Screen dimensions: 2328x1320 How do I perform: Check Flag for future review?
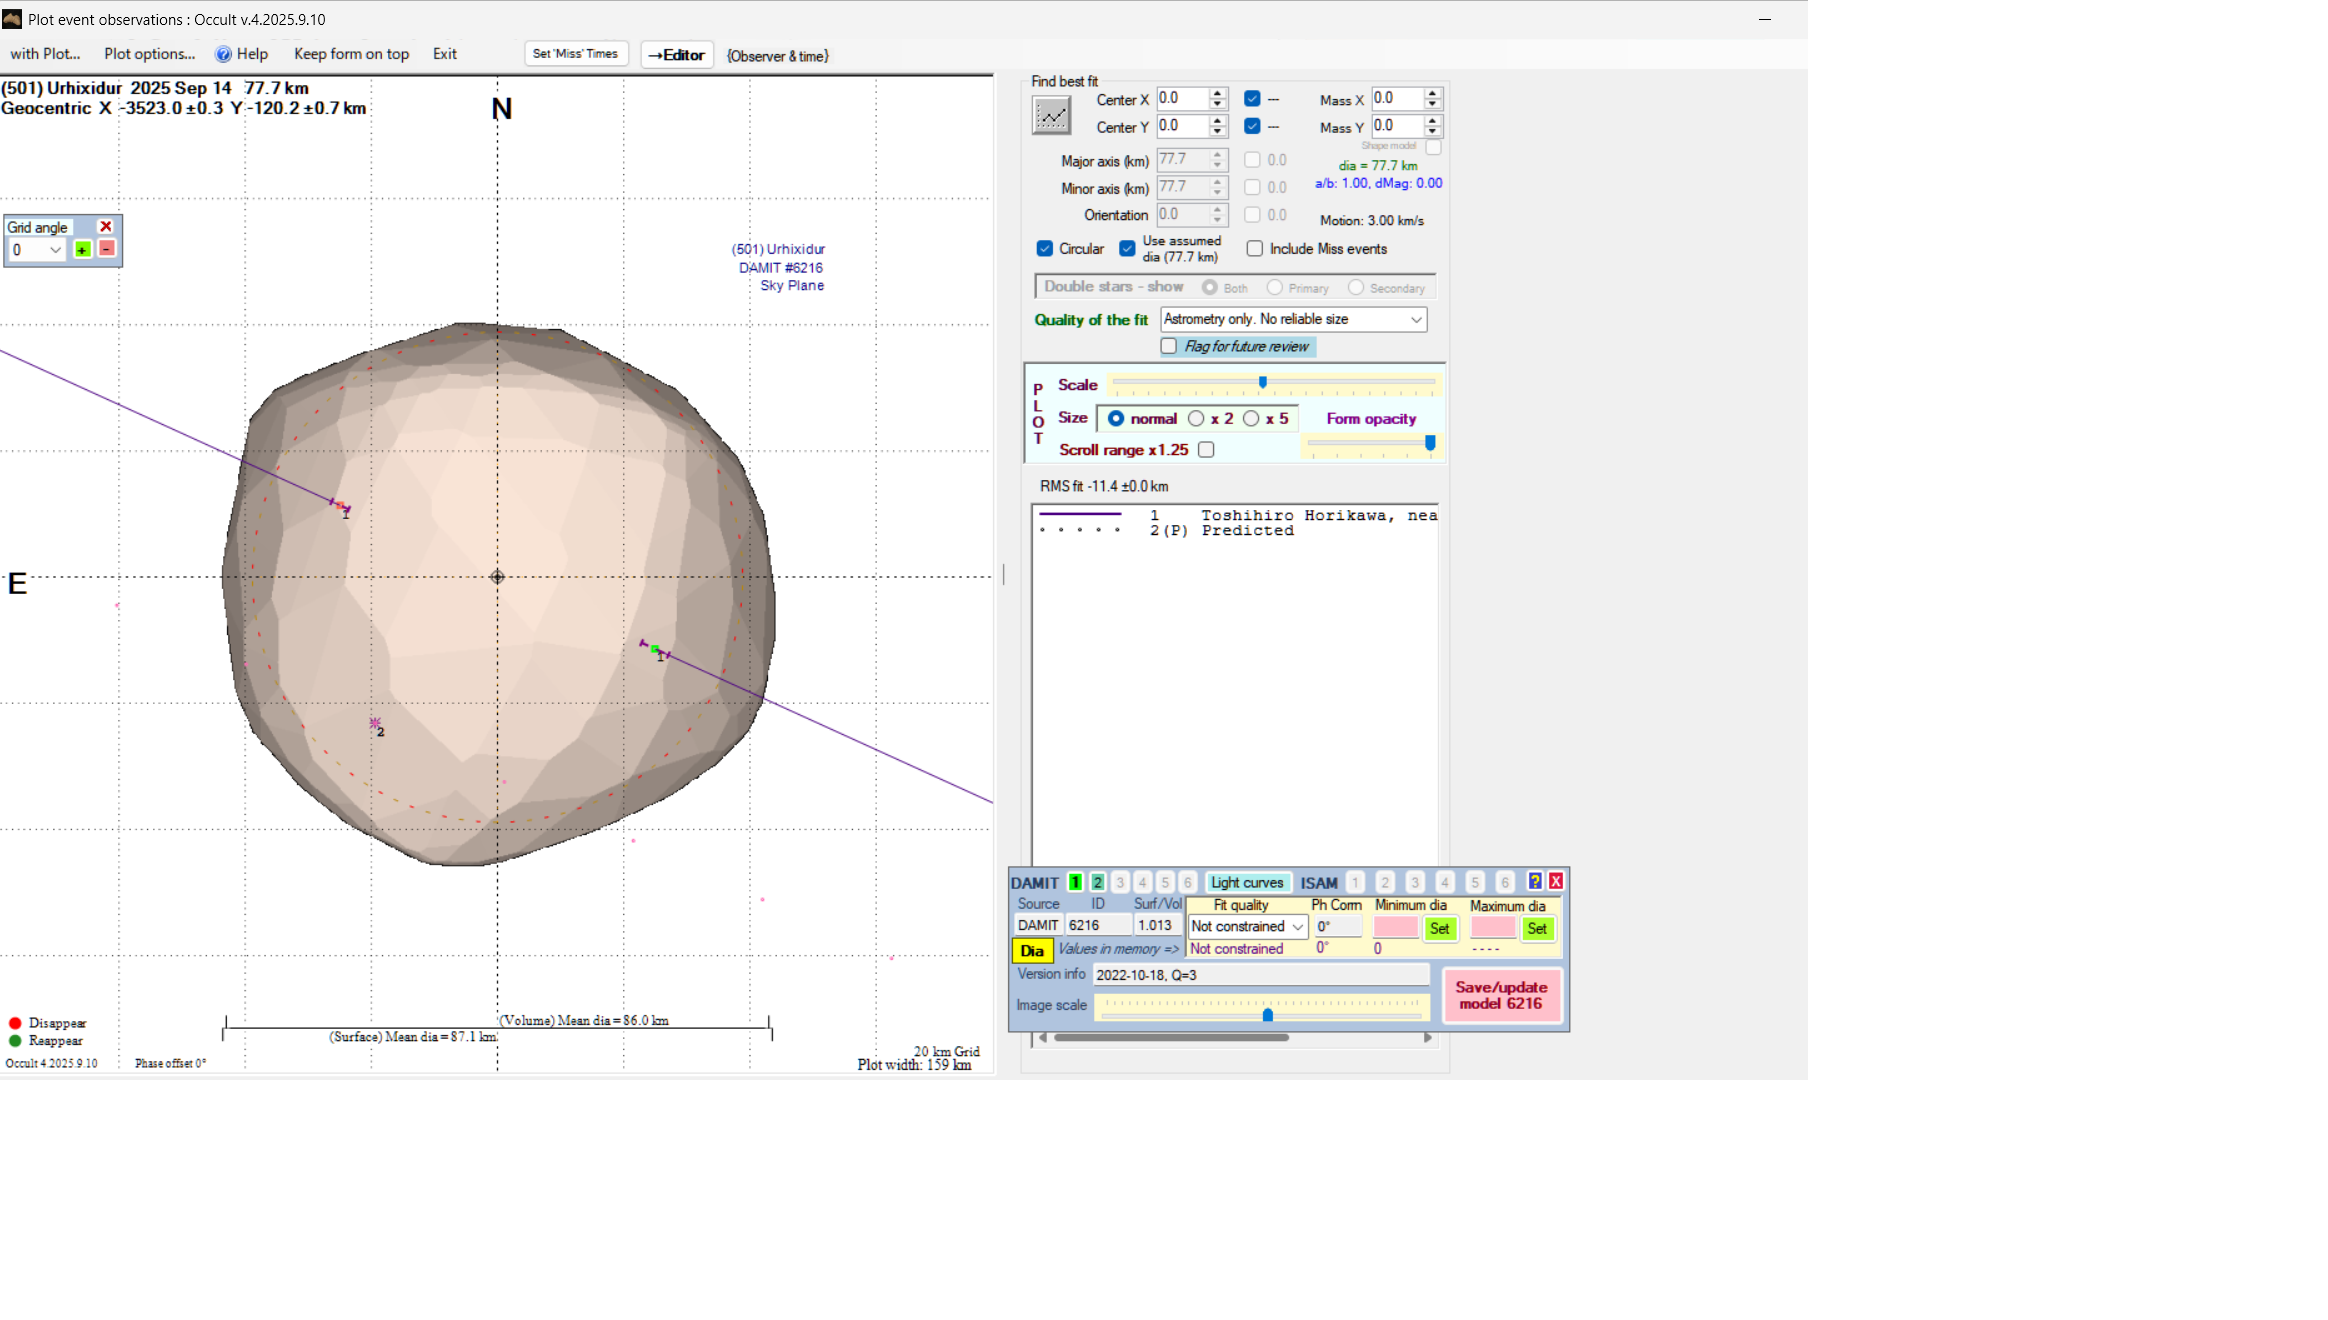point(1169,346)
